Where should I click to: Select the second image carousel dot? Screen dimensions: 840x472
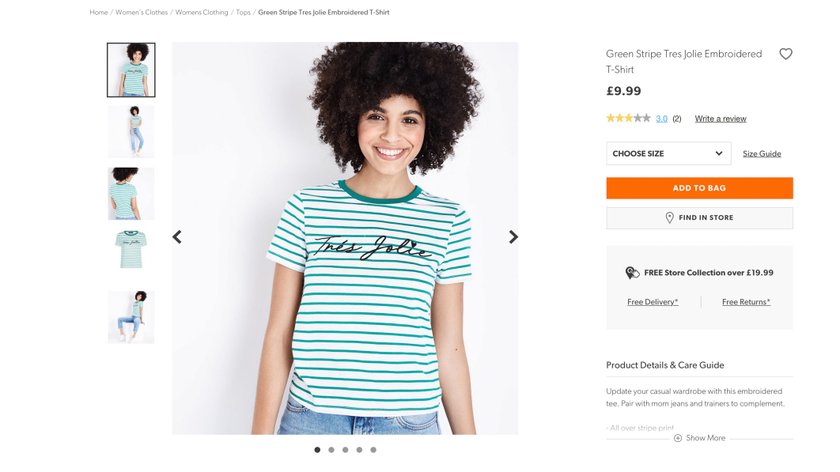pos(332,450)
